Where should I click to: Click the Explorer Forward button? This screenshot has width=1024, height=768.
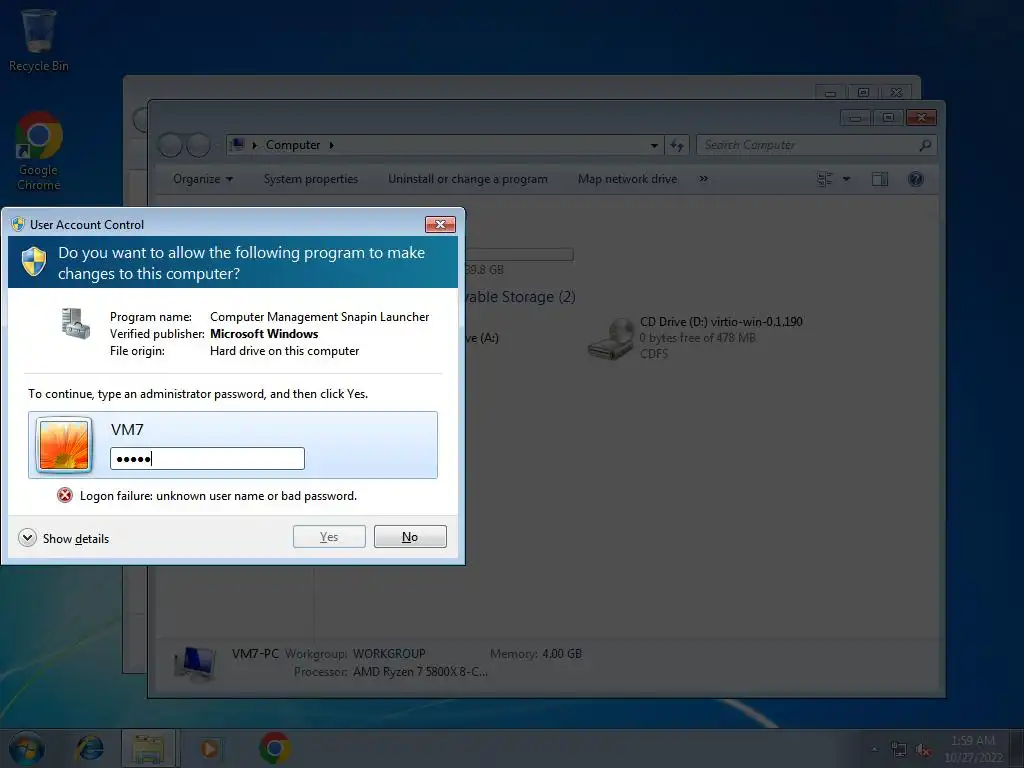click(x=199, y=145)
